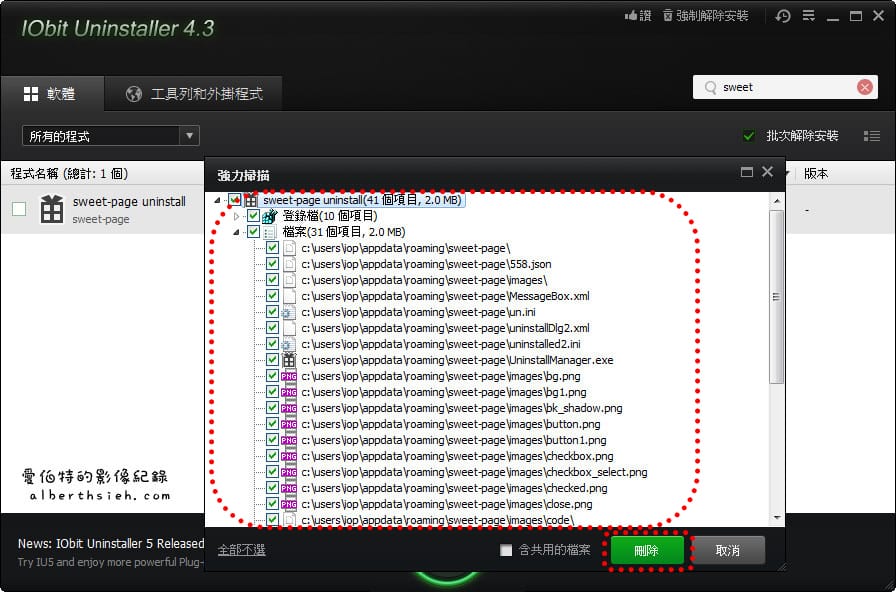Uncheck the MessageBox.xml checkbox

(x=272, y=296)
